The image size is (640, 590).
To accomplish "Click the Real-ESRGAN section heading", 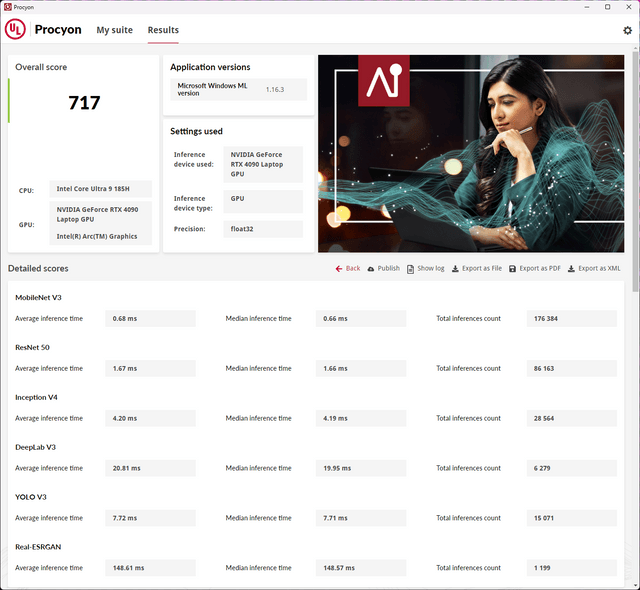I will 38,546.
